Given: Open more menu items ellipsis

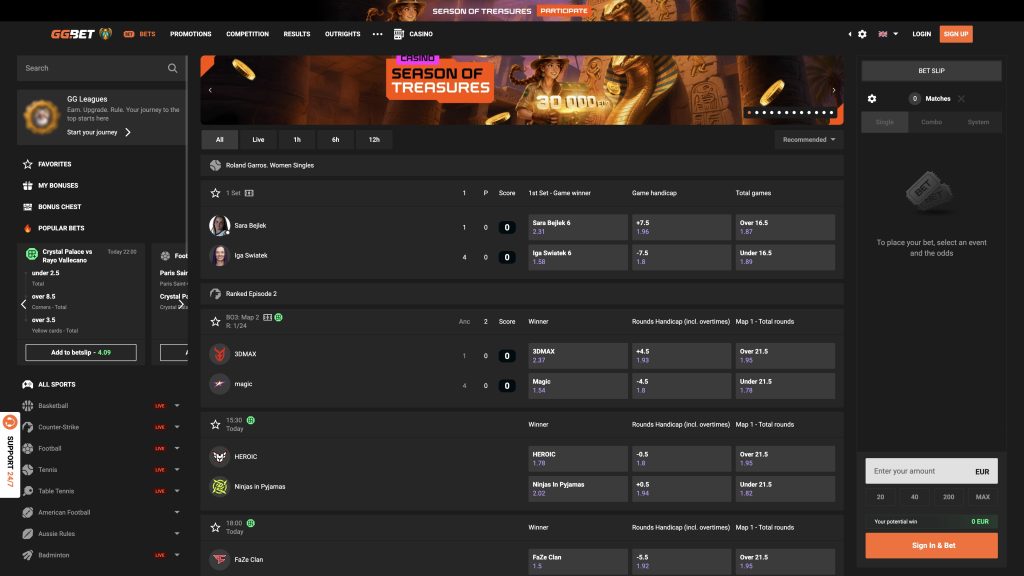Looking at the screenshot, I should (x=377, y=34).
